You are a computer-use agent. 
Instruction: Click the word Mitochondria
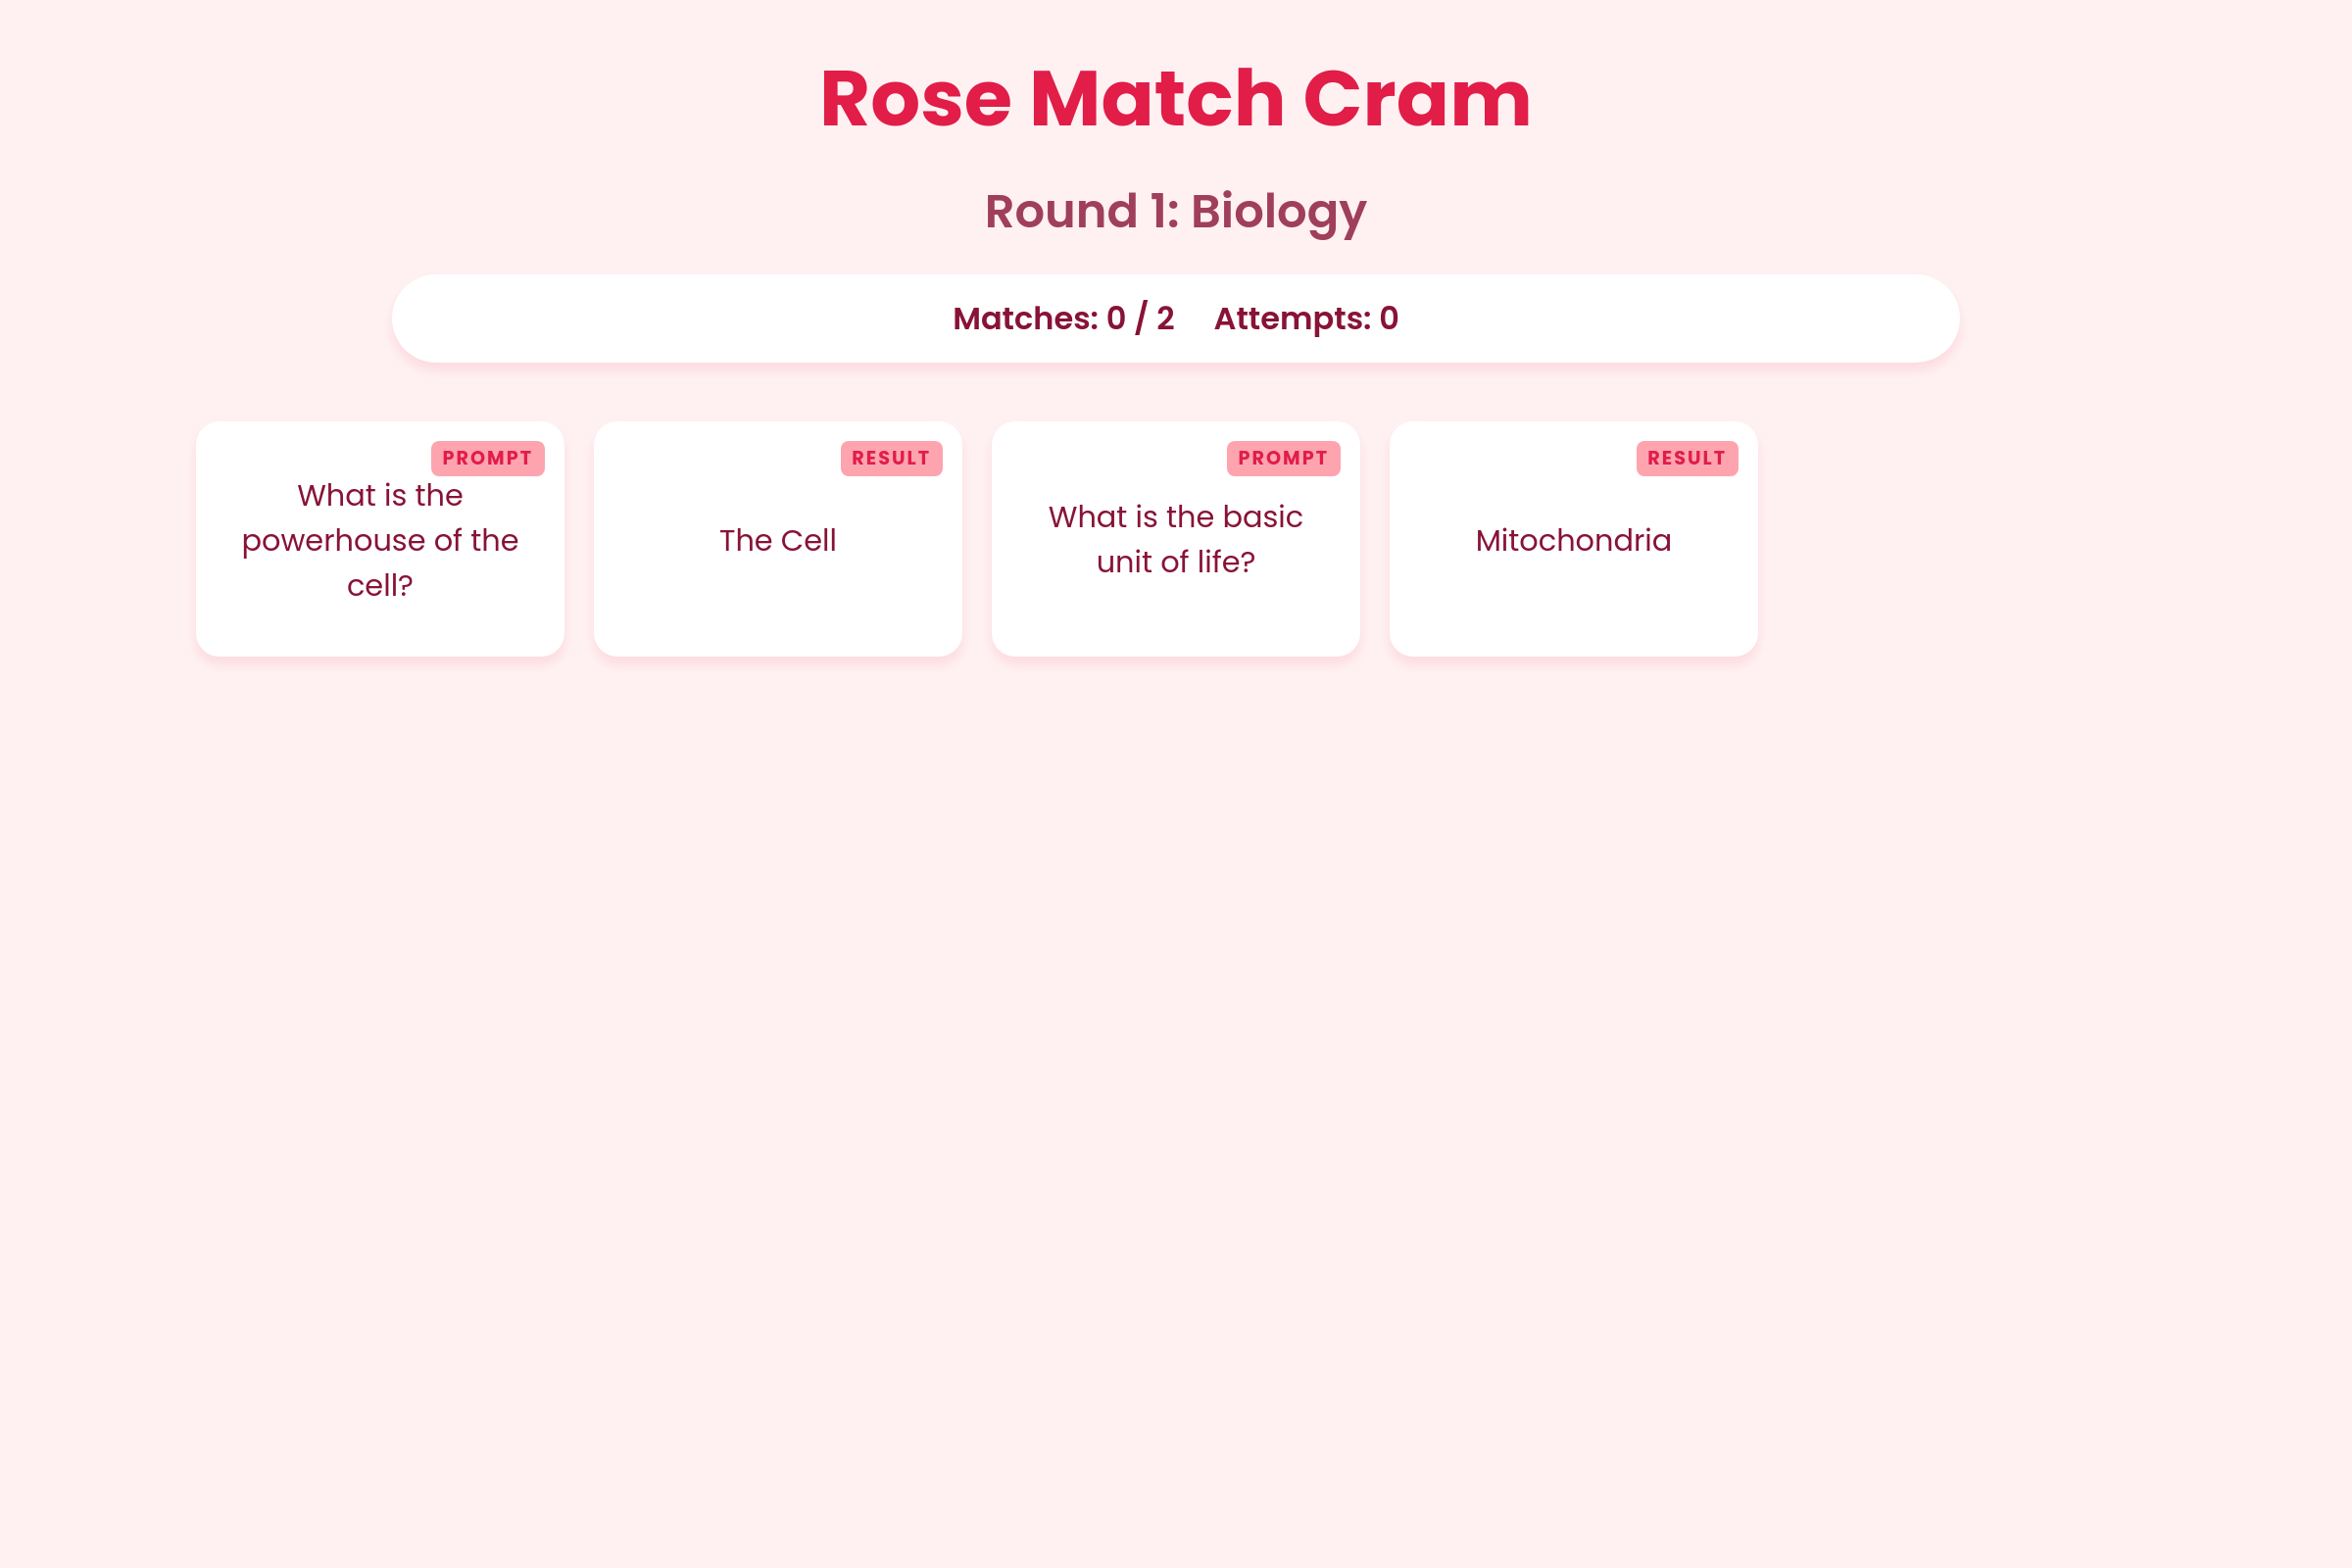[1574, 540]
